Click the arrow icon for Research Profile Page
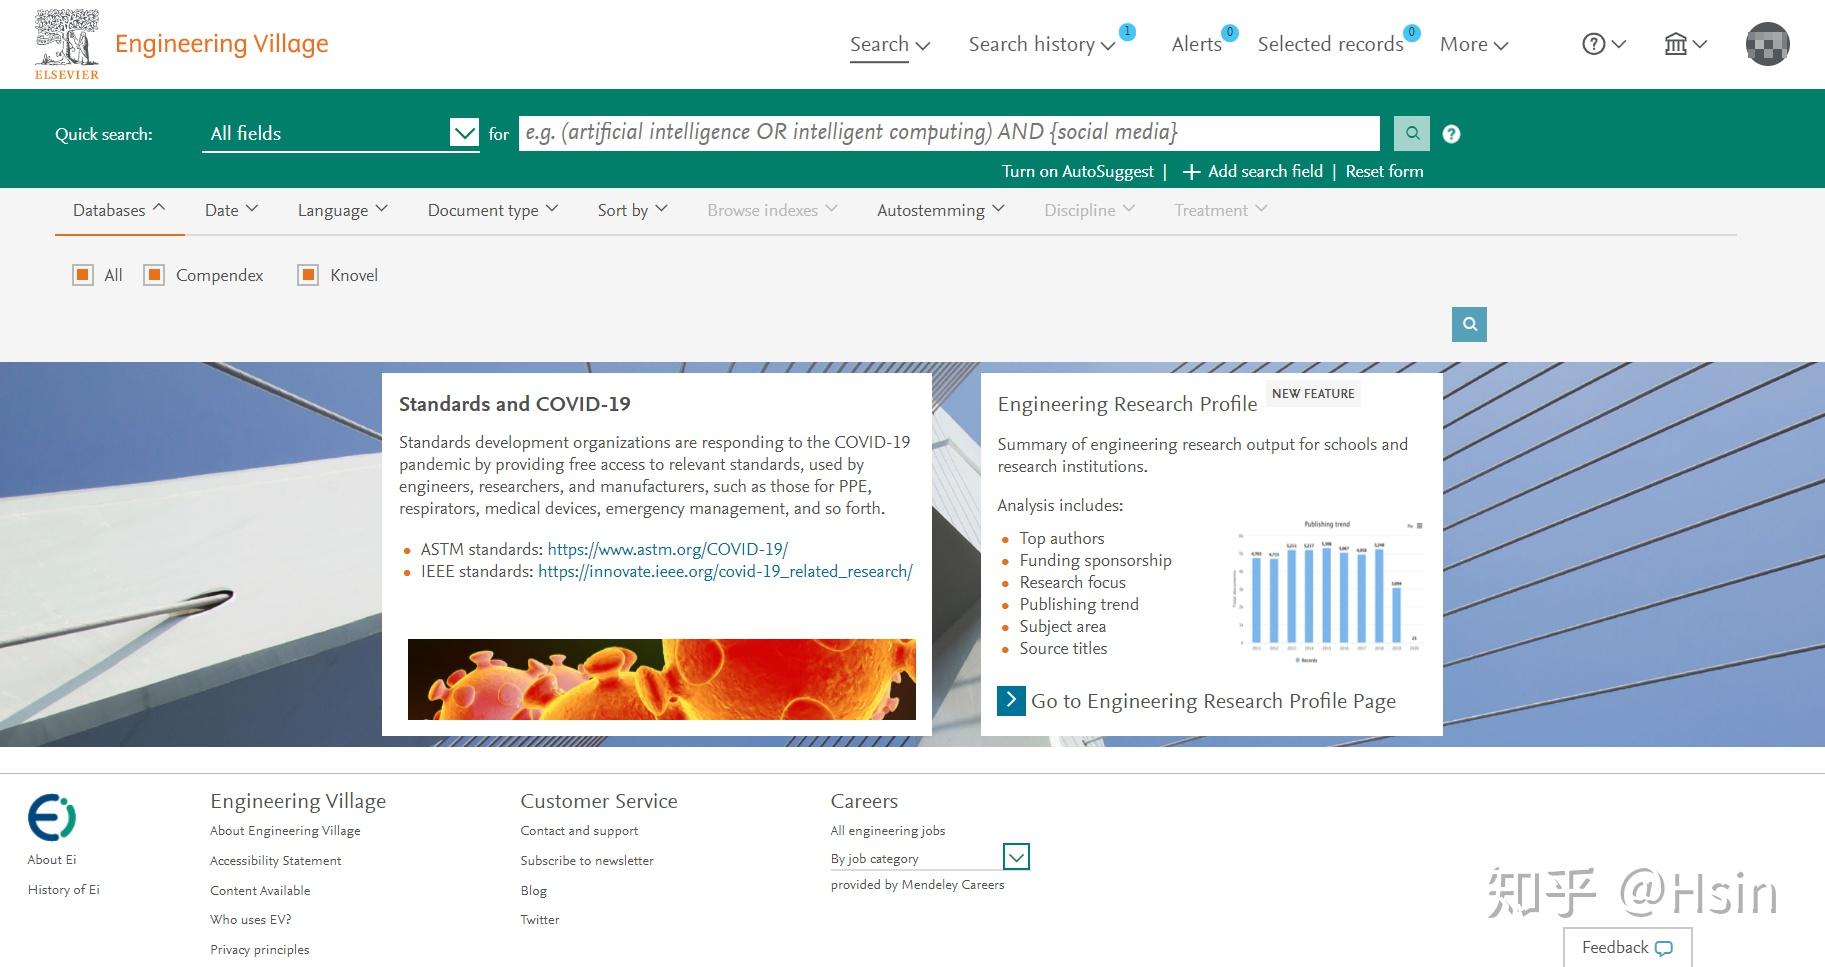This screenshot has height=967, width=1825. tap(1011, 701)
